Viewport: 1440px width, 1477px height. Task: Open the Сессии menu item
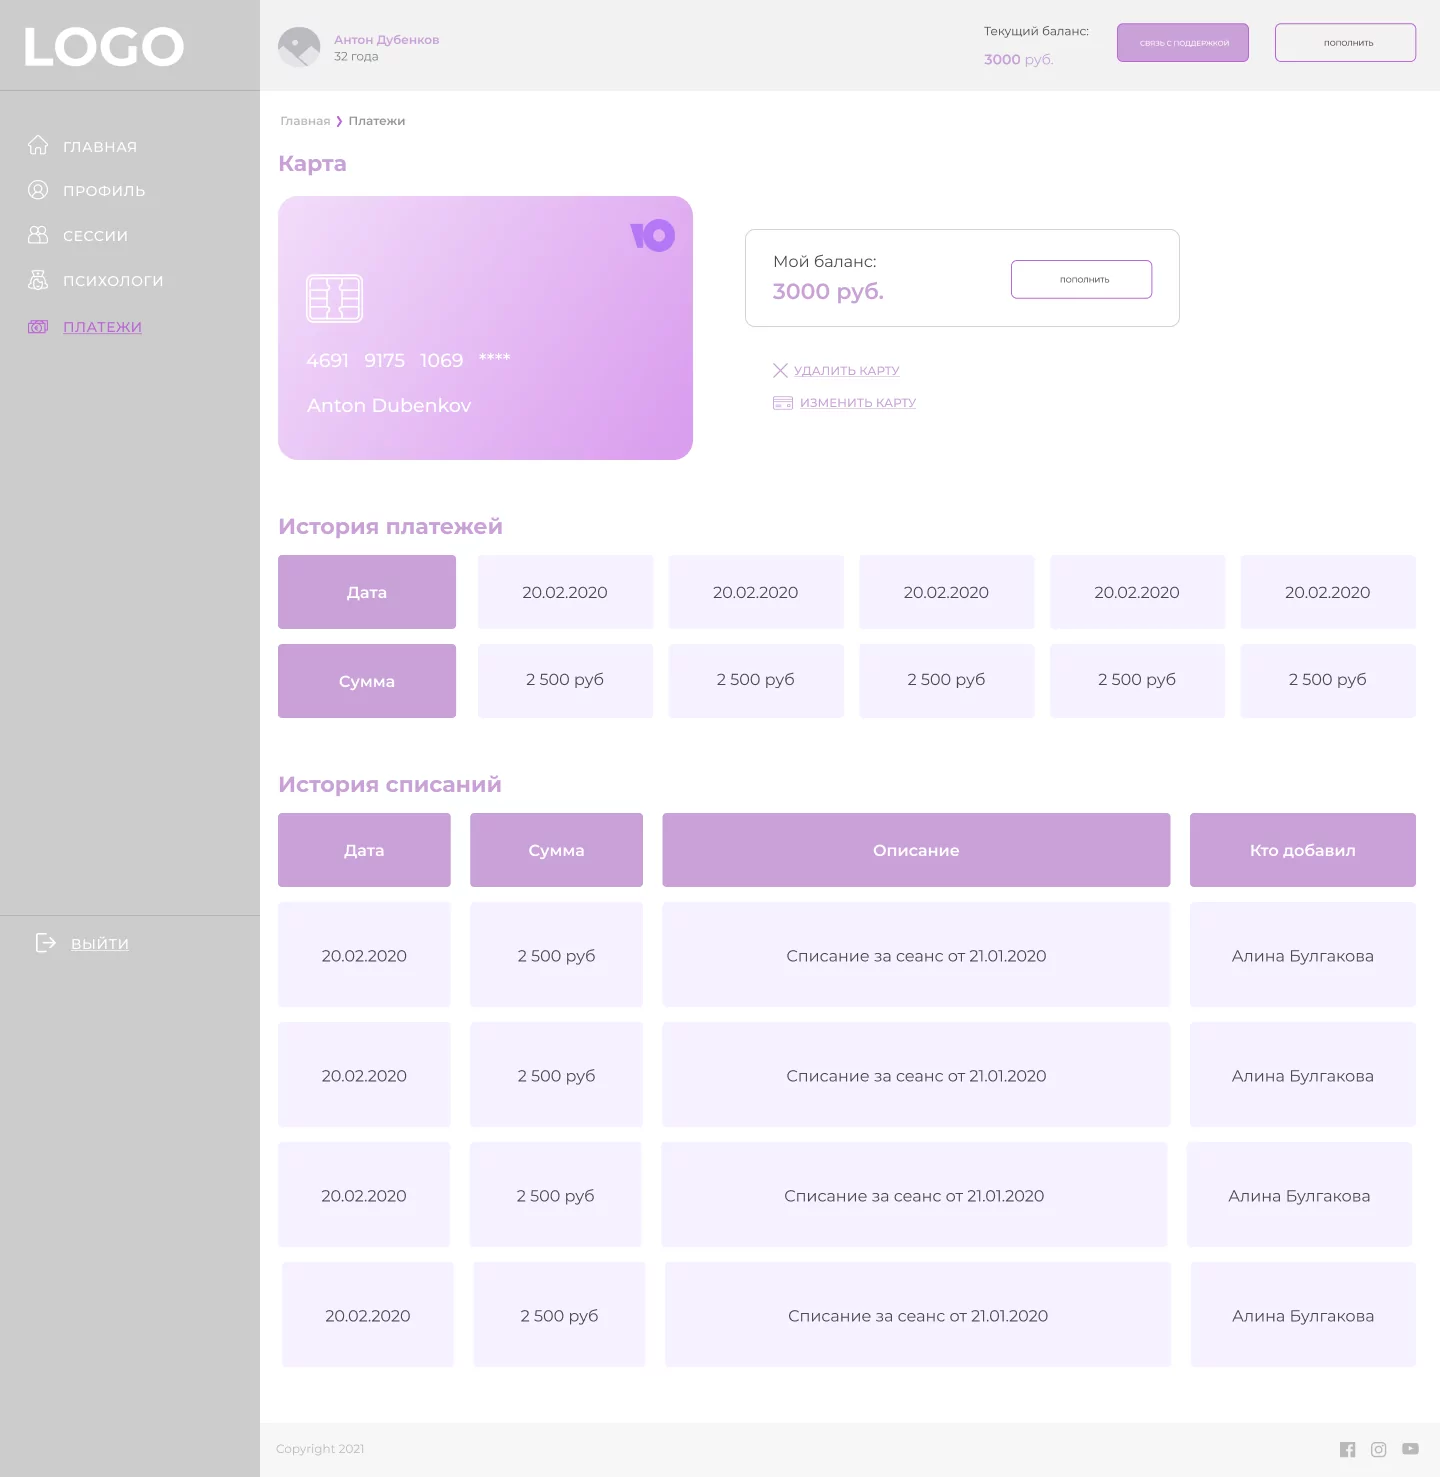pos(95,236)
